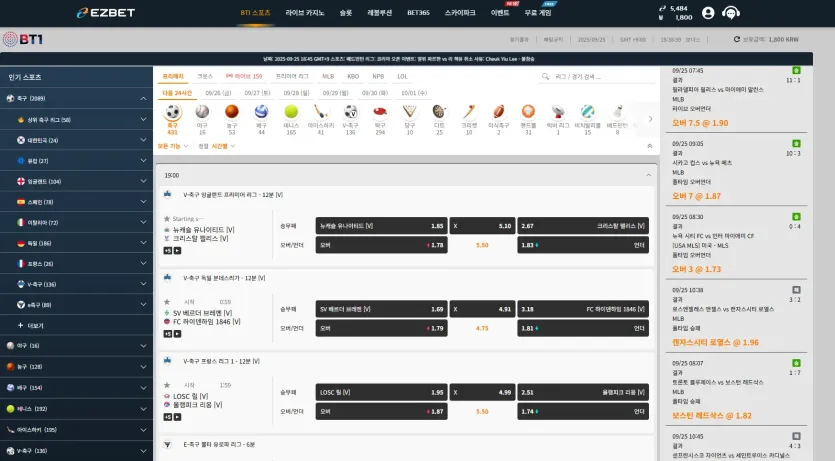The width and height of the screenshot is (835, 461).
Task: Favorite the Newcastle vs Crystal Palace match star
Action: [x=167, y=219]
